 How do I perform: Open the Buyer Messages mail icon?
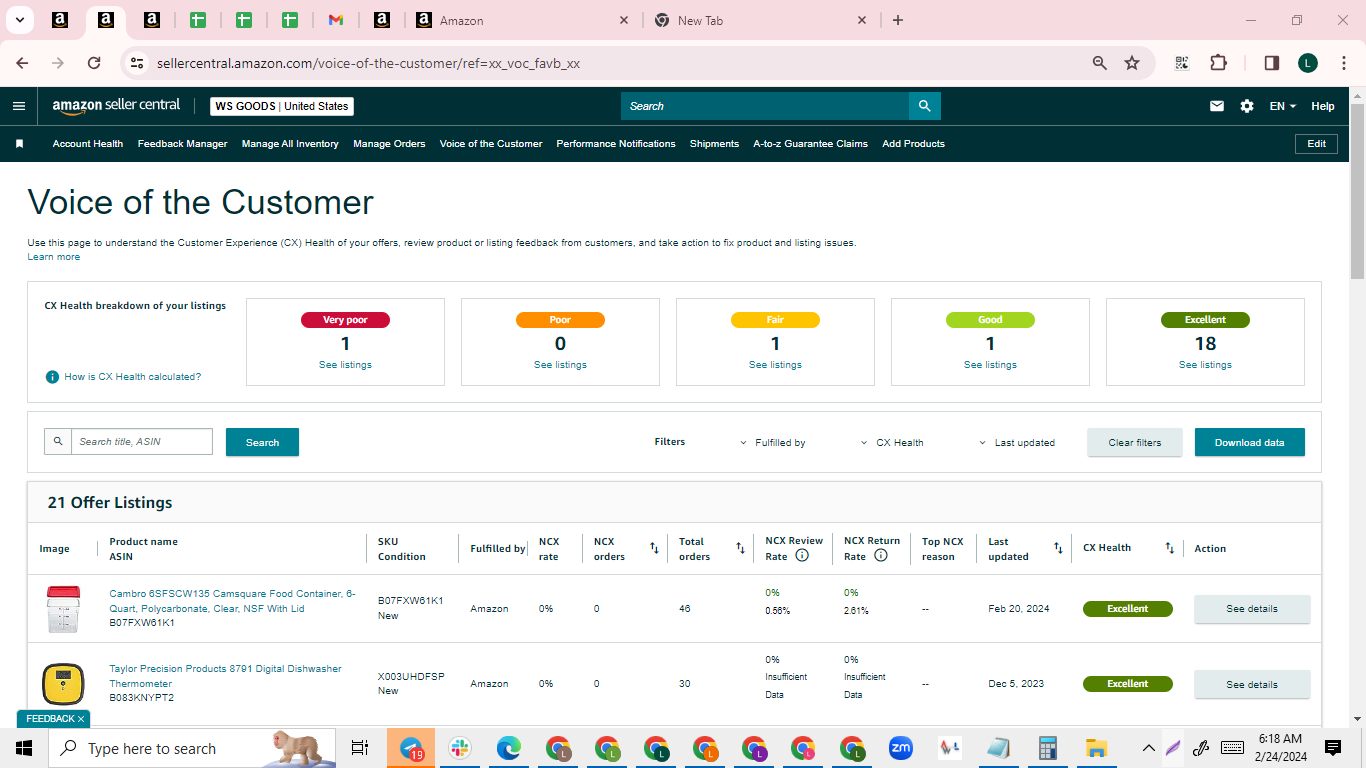(x=1217, y=106)
